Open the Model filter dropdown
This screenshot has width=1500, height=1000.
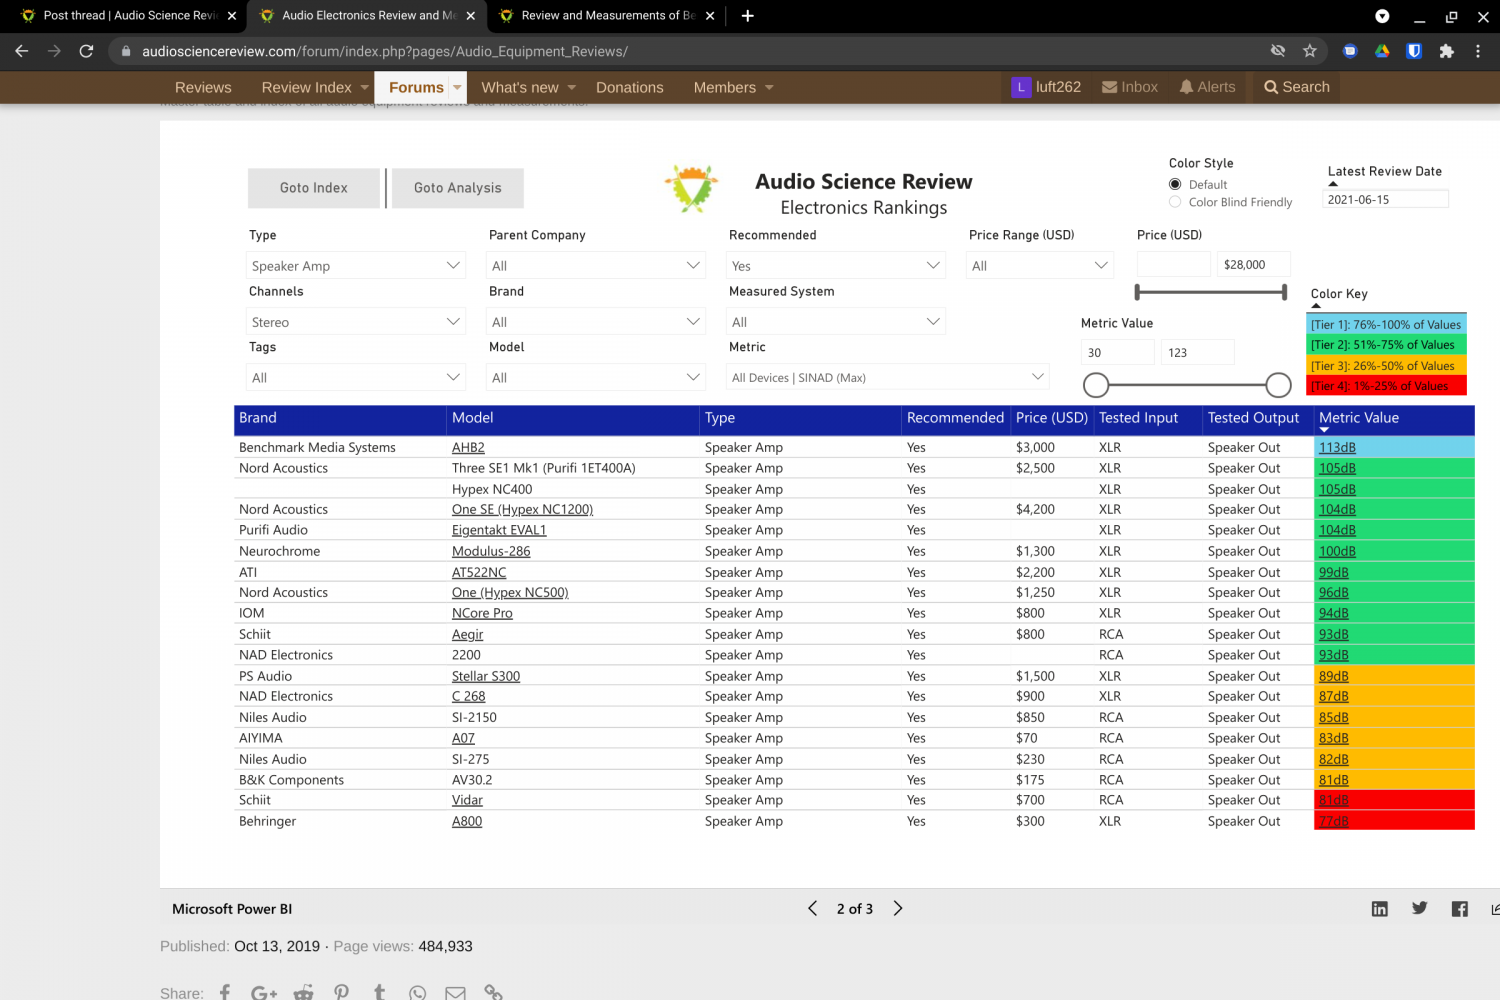[596, 377]
